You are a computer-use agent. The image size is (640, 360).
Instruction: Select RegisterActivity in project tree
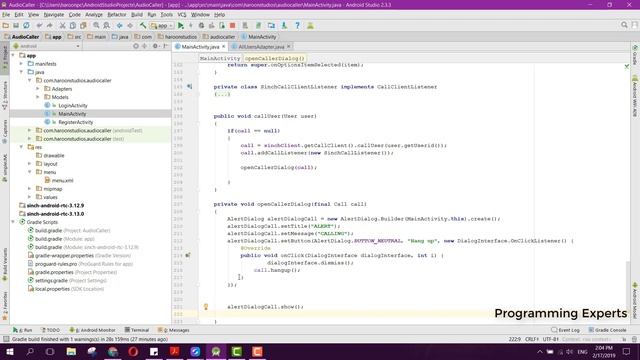tap(76, 122)
